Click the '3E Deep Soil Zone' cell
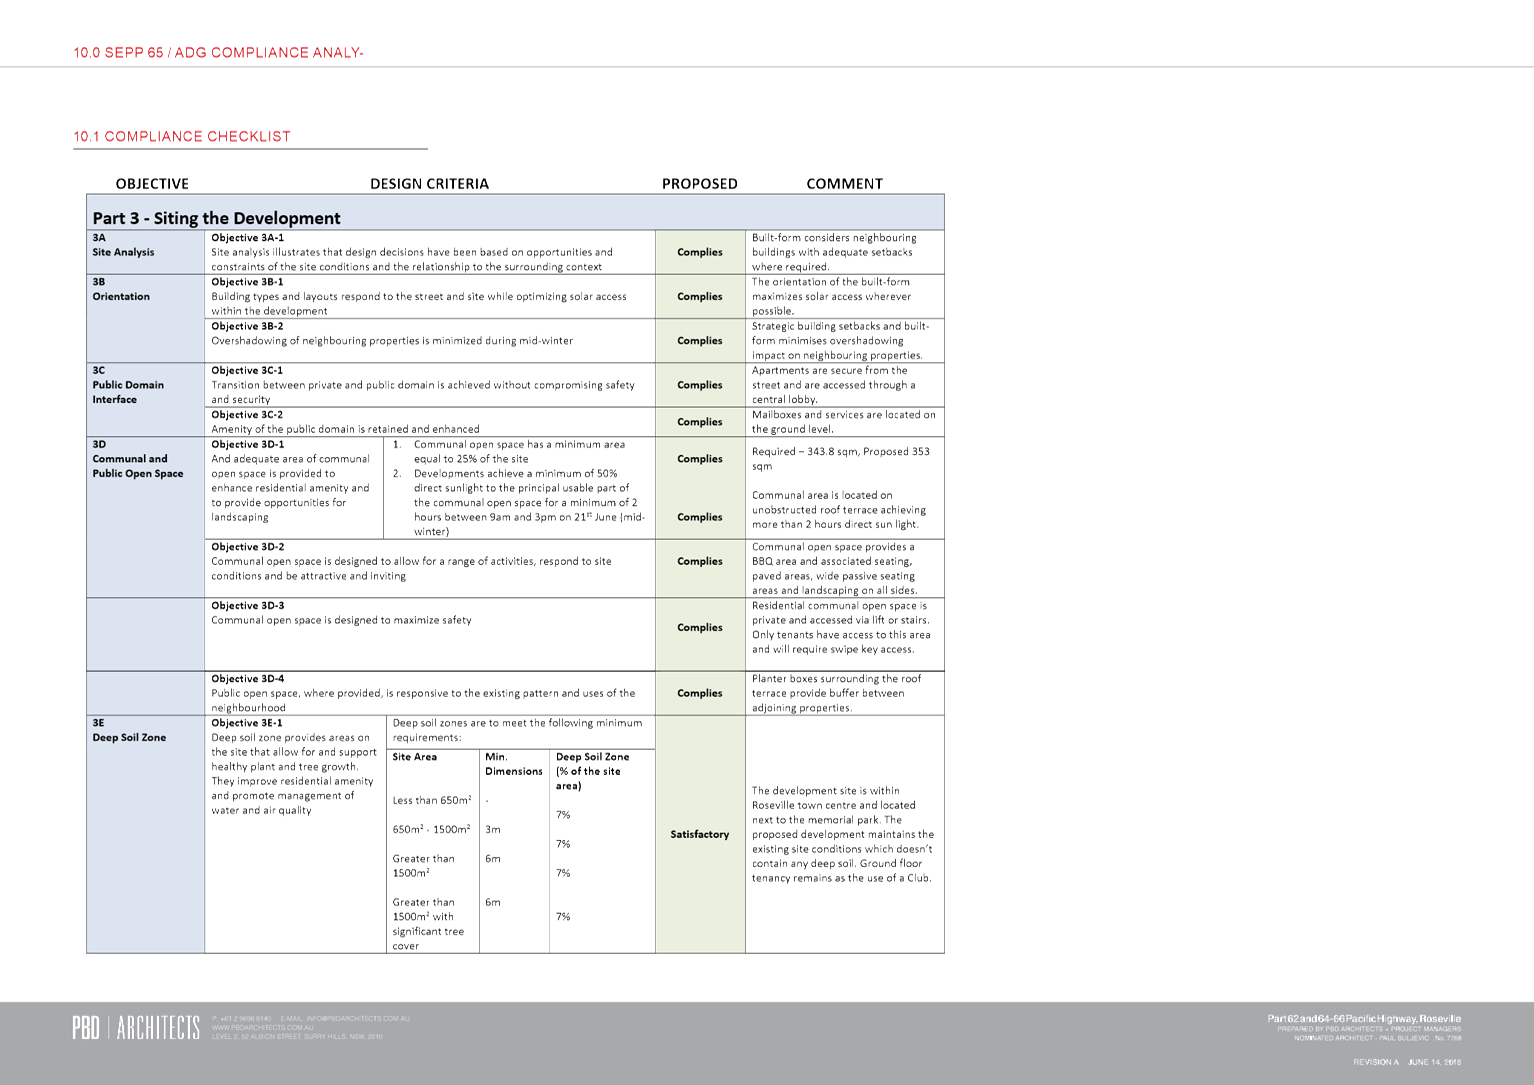1534x1085 pixels. [x=145, y=834]
